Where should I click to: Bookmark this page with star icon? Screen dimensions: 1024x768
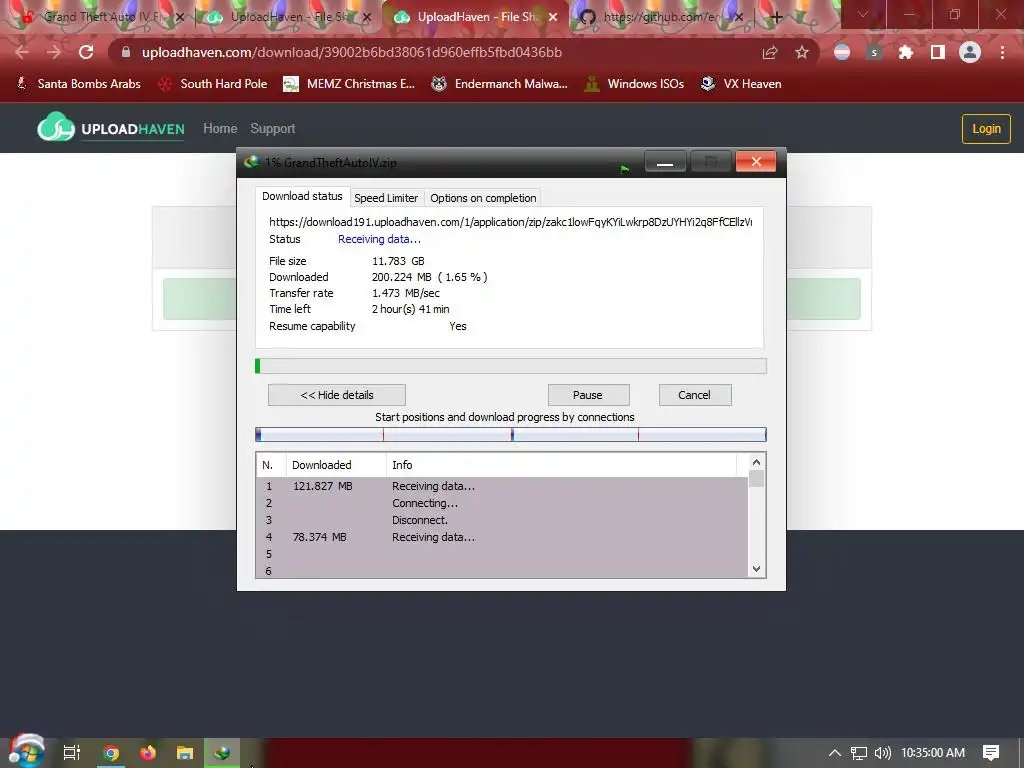(x=802, y=53)
